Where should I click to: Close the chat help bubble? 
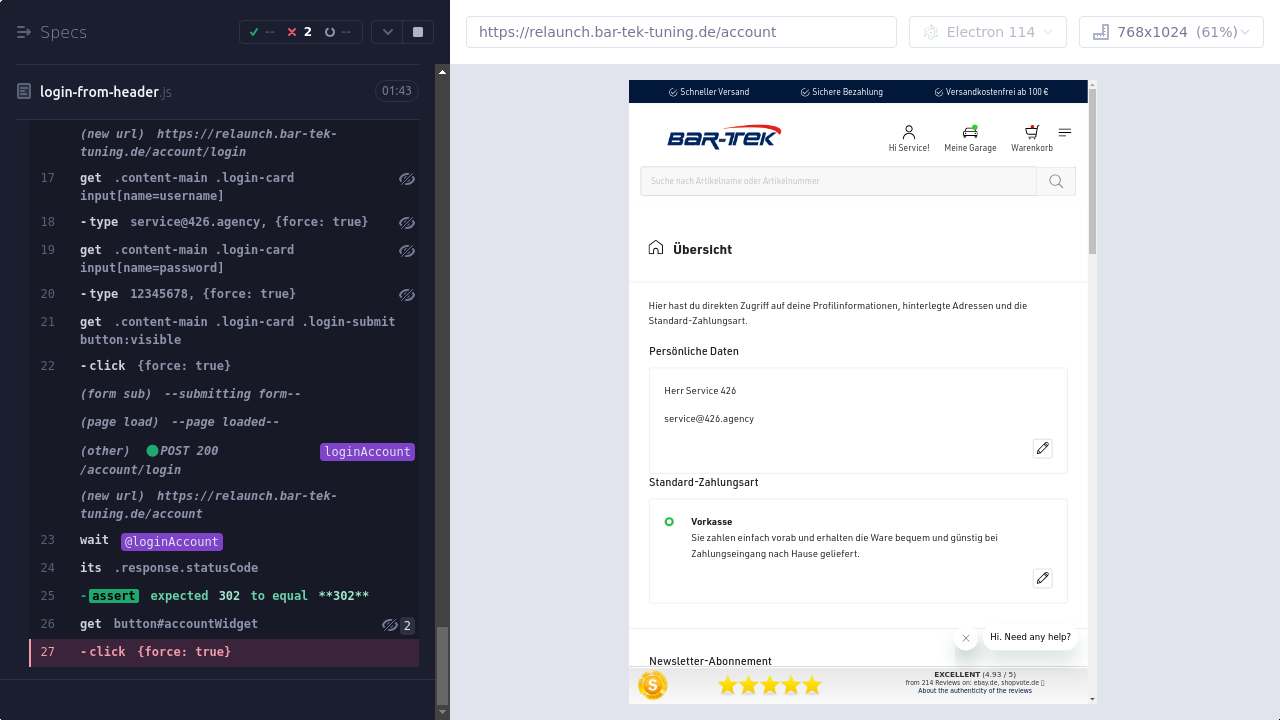(965, 638)
